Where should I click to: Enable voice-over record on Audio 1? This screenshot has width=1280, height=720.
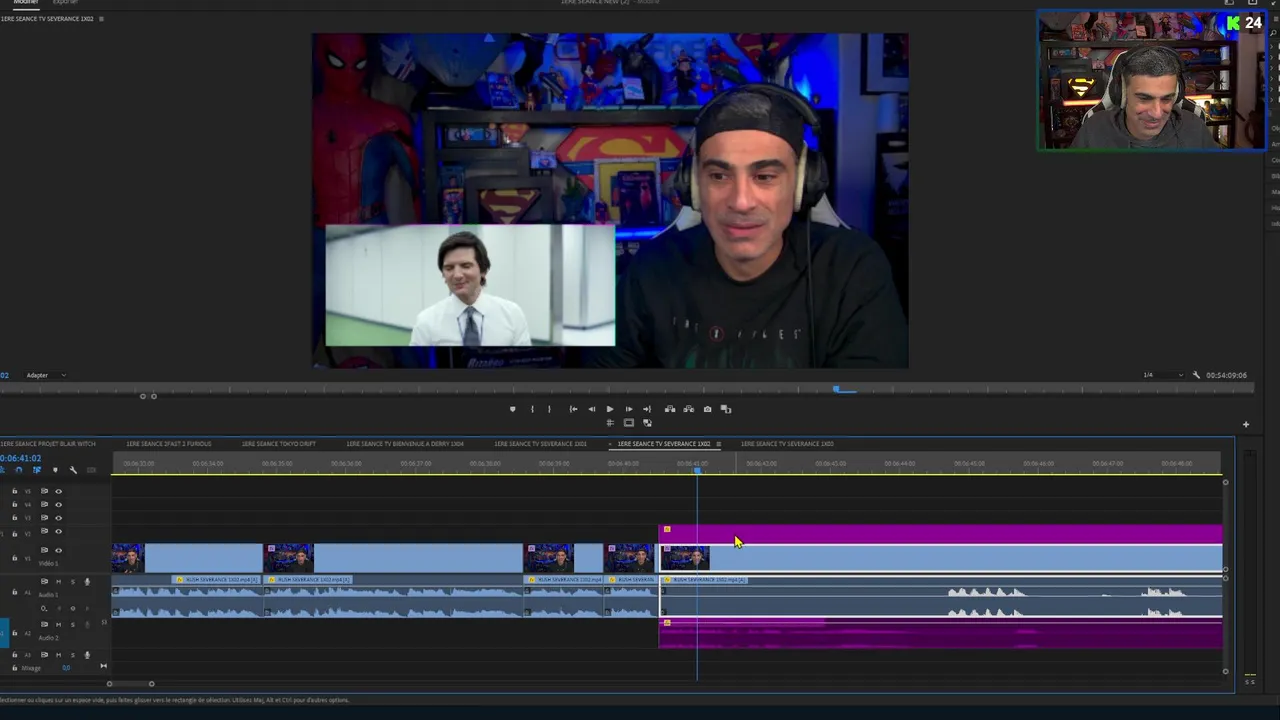(87, 582)
